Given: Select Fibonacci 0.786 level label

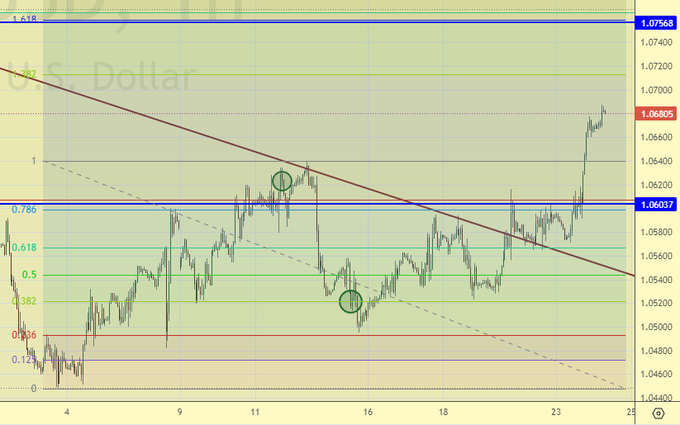Looking at the screenshot, I should 25,210.
